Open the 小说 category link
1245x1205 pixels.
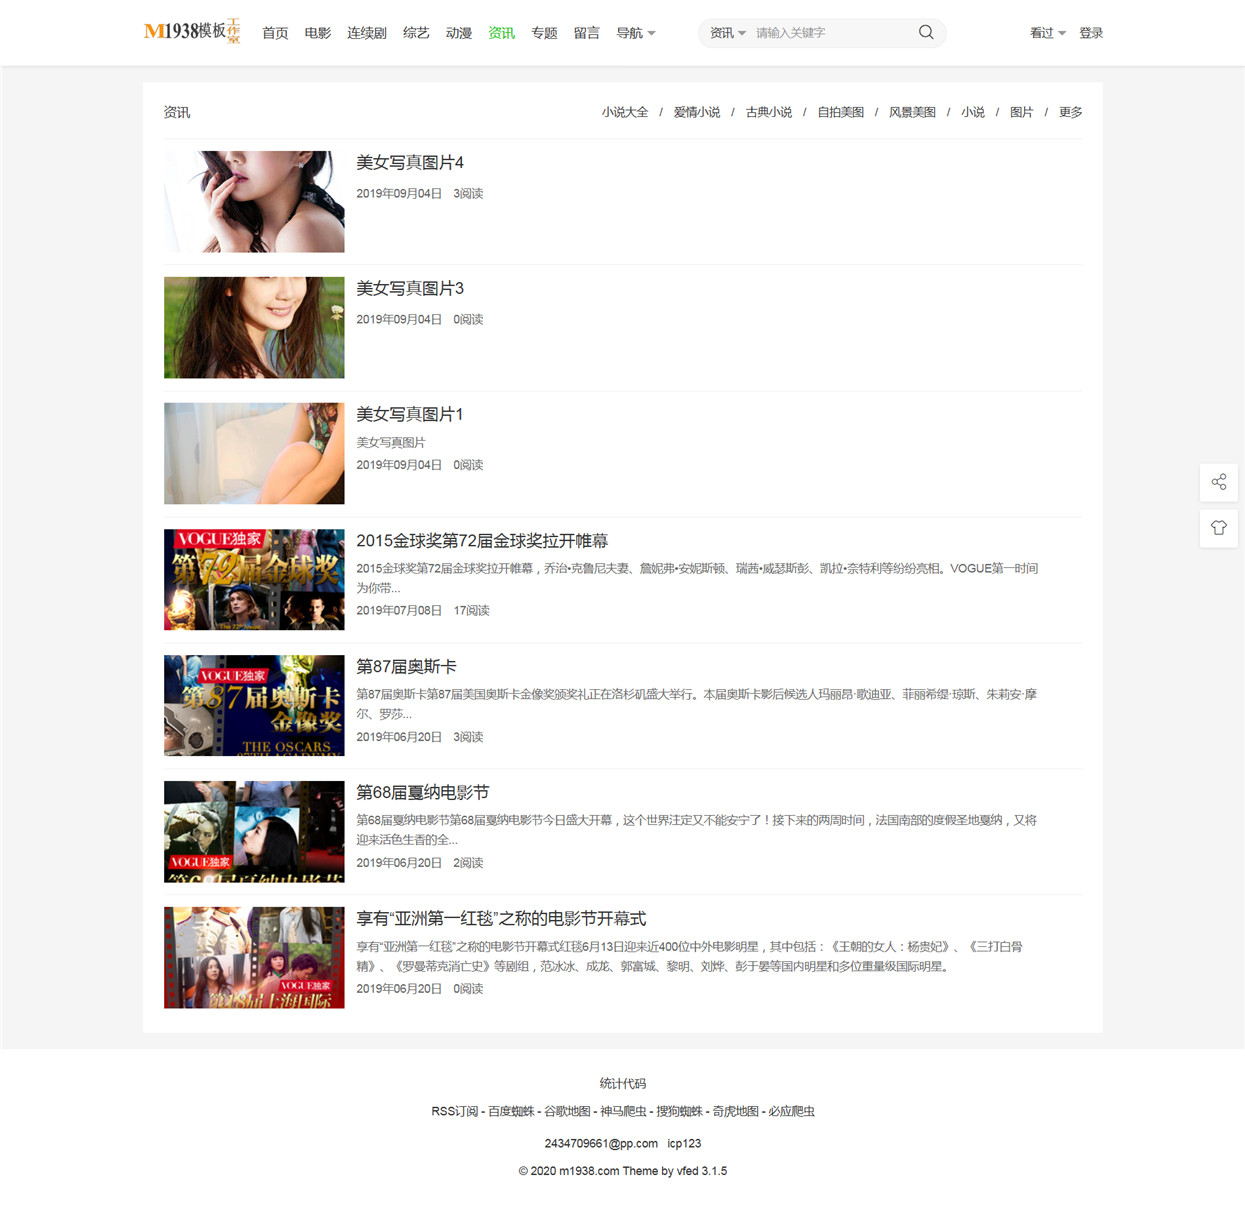[973, 112]
